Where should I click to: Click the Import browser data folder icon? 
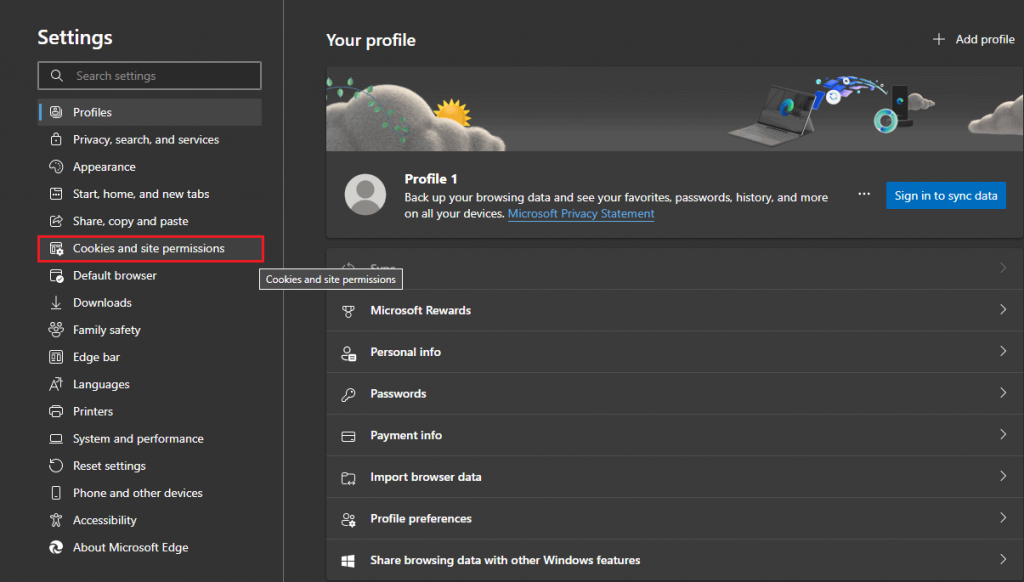click(349, 478)
